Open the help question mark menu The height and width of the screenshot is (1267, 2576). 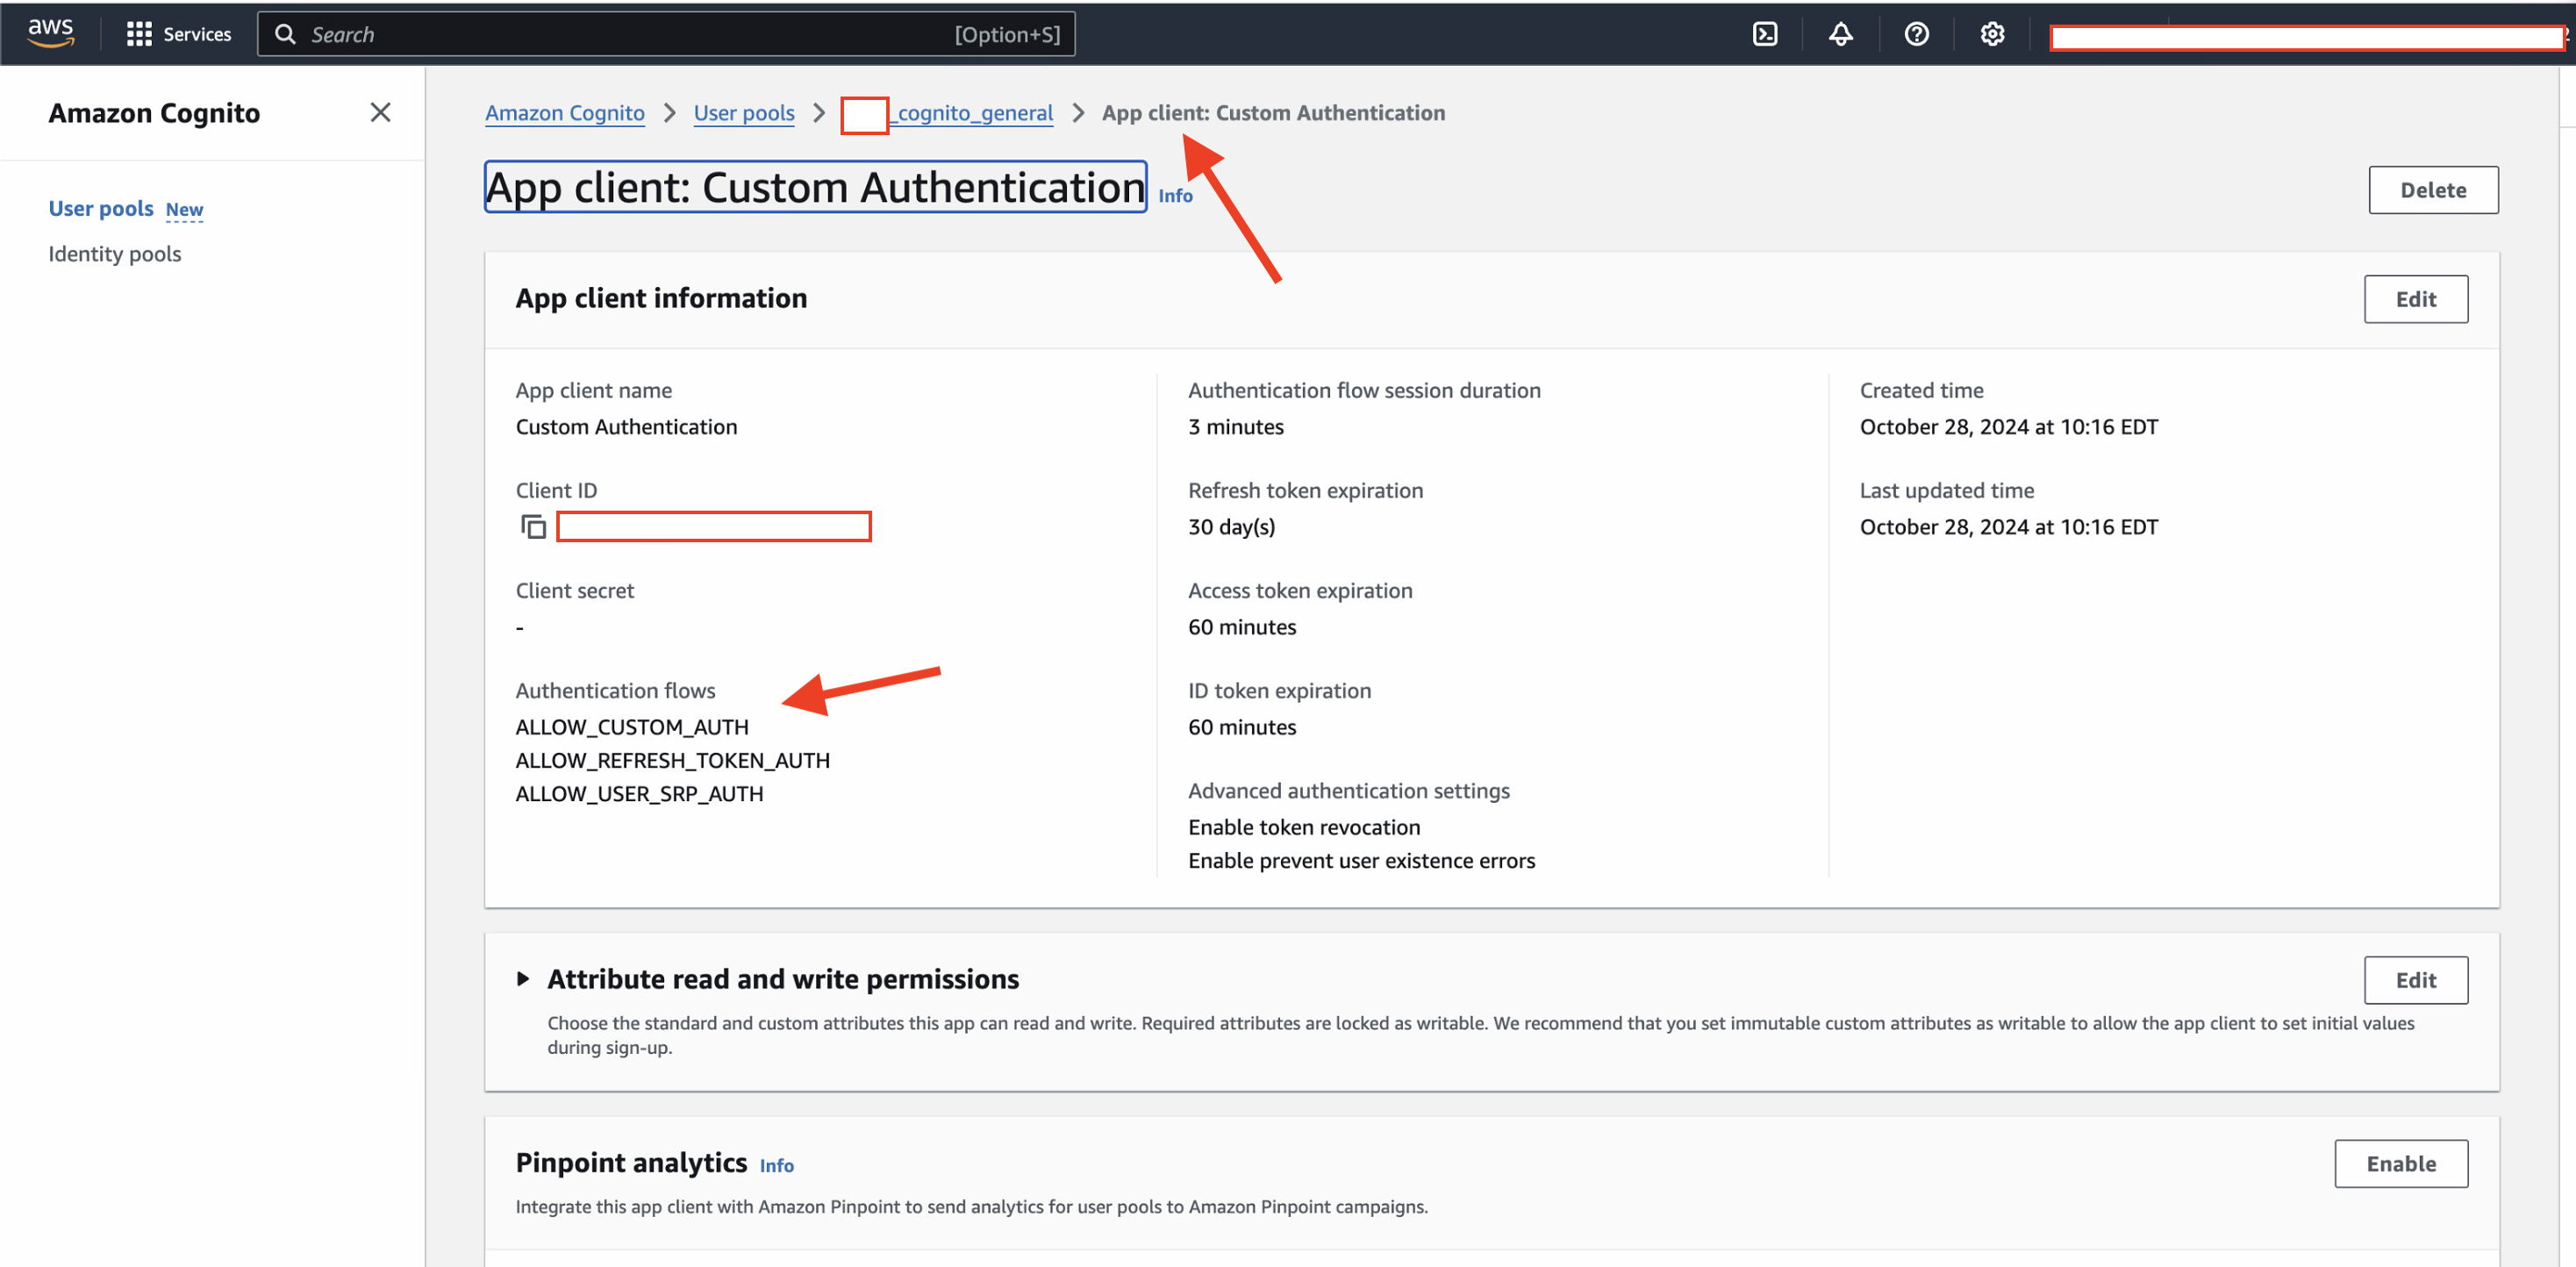tap(1916, 34)
